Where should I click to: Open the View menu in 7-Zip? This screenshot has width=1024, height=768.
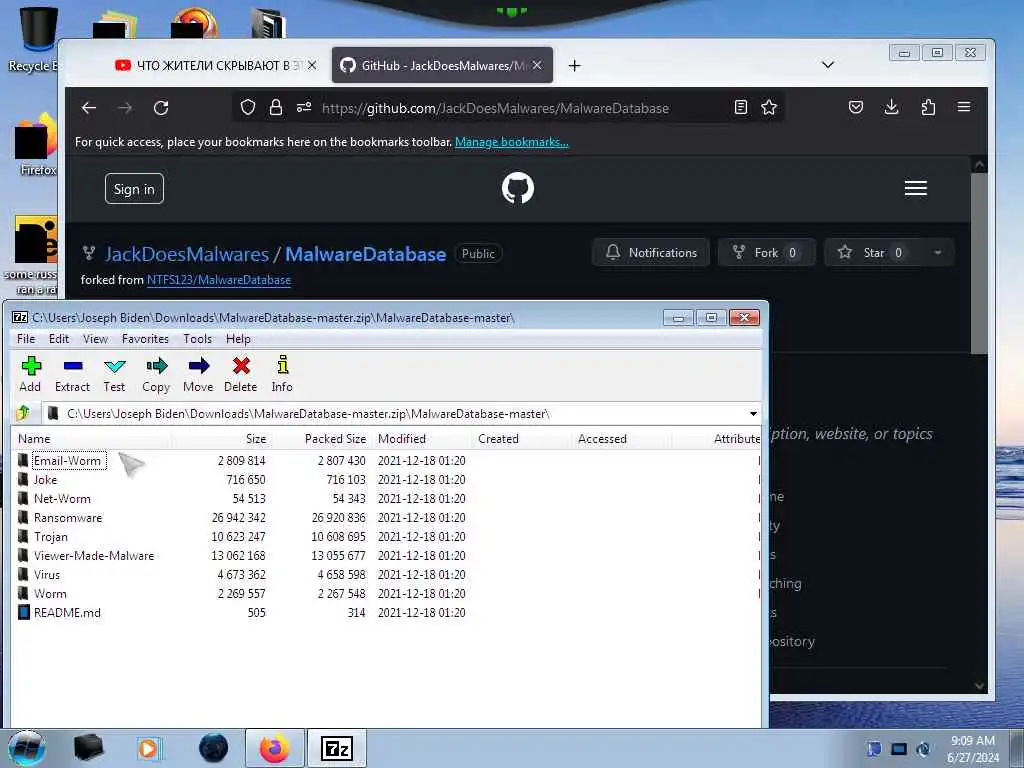[95, 338]
